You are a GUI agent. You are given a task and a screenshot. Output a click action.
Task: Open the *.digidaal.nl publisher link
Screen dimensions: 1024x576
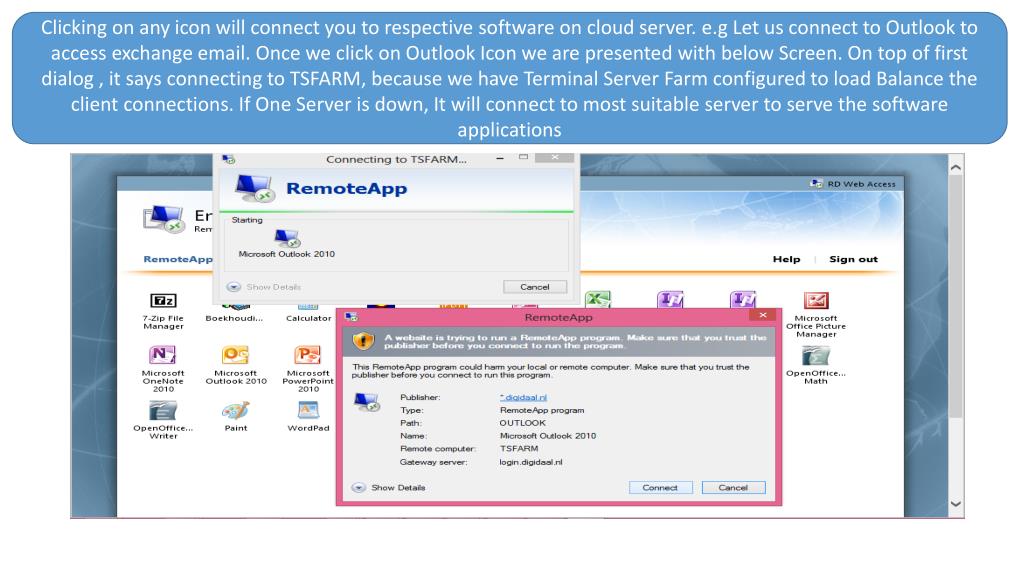(523, 397)
